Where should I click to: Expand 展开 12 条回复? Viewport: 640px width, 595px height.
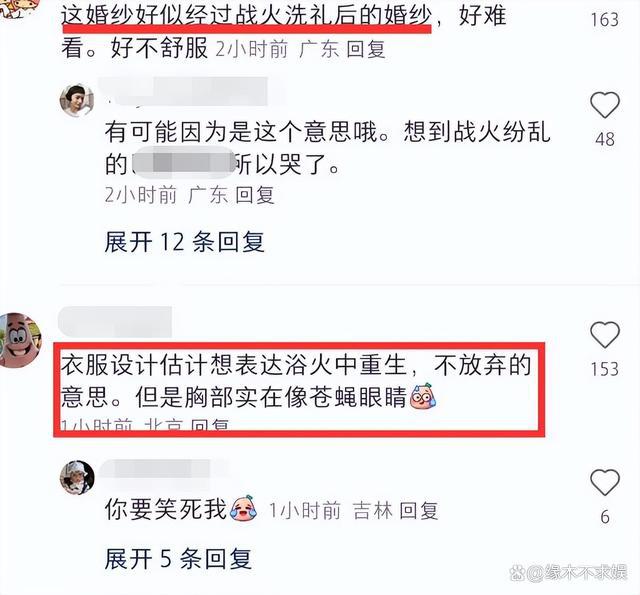(184, 242)
